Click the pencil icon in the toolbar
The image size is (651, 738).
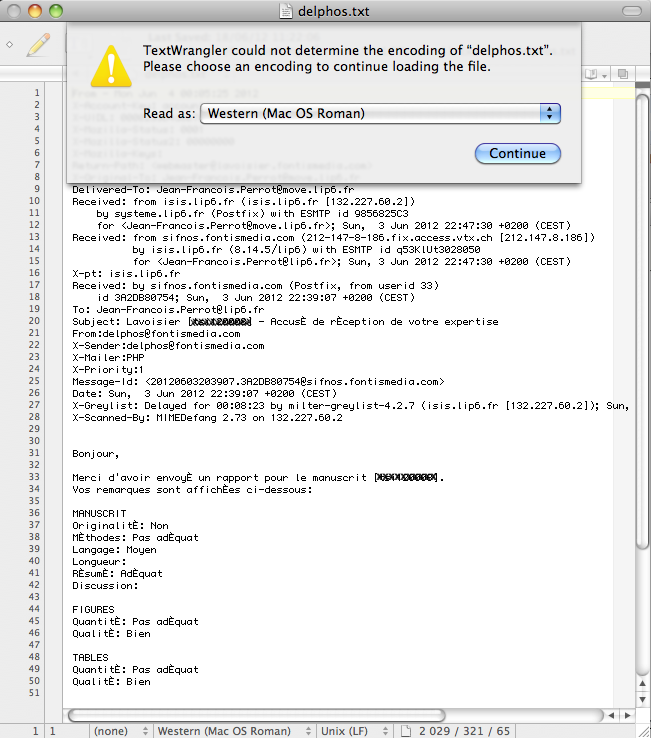(x=38, y=44)
